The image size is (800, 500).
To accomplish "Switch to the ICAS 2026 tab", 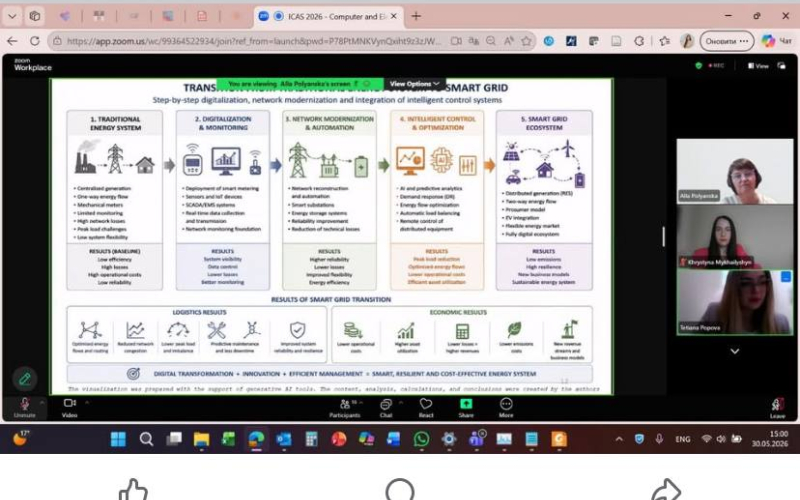I will [x=329, y=16].
